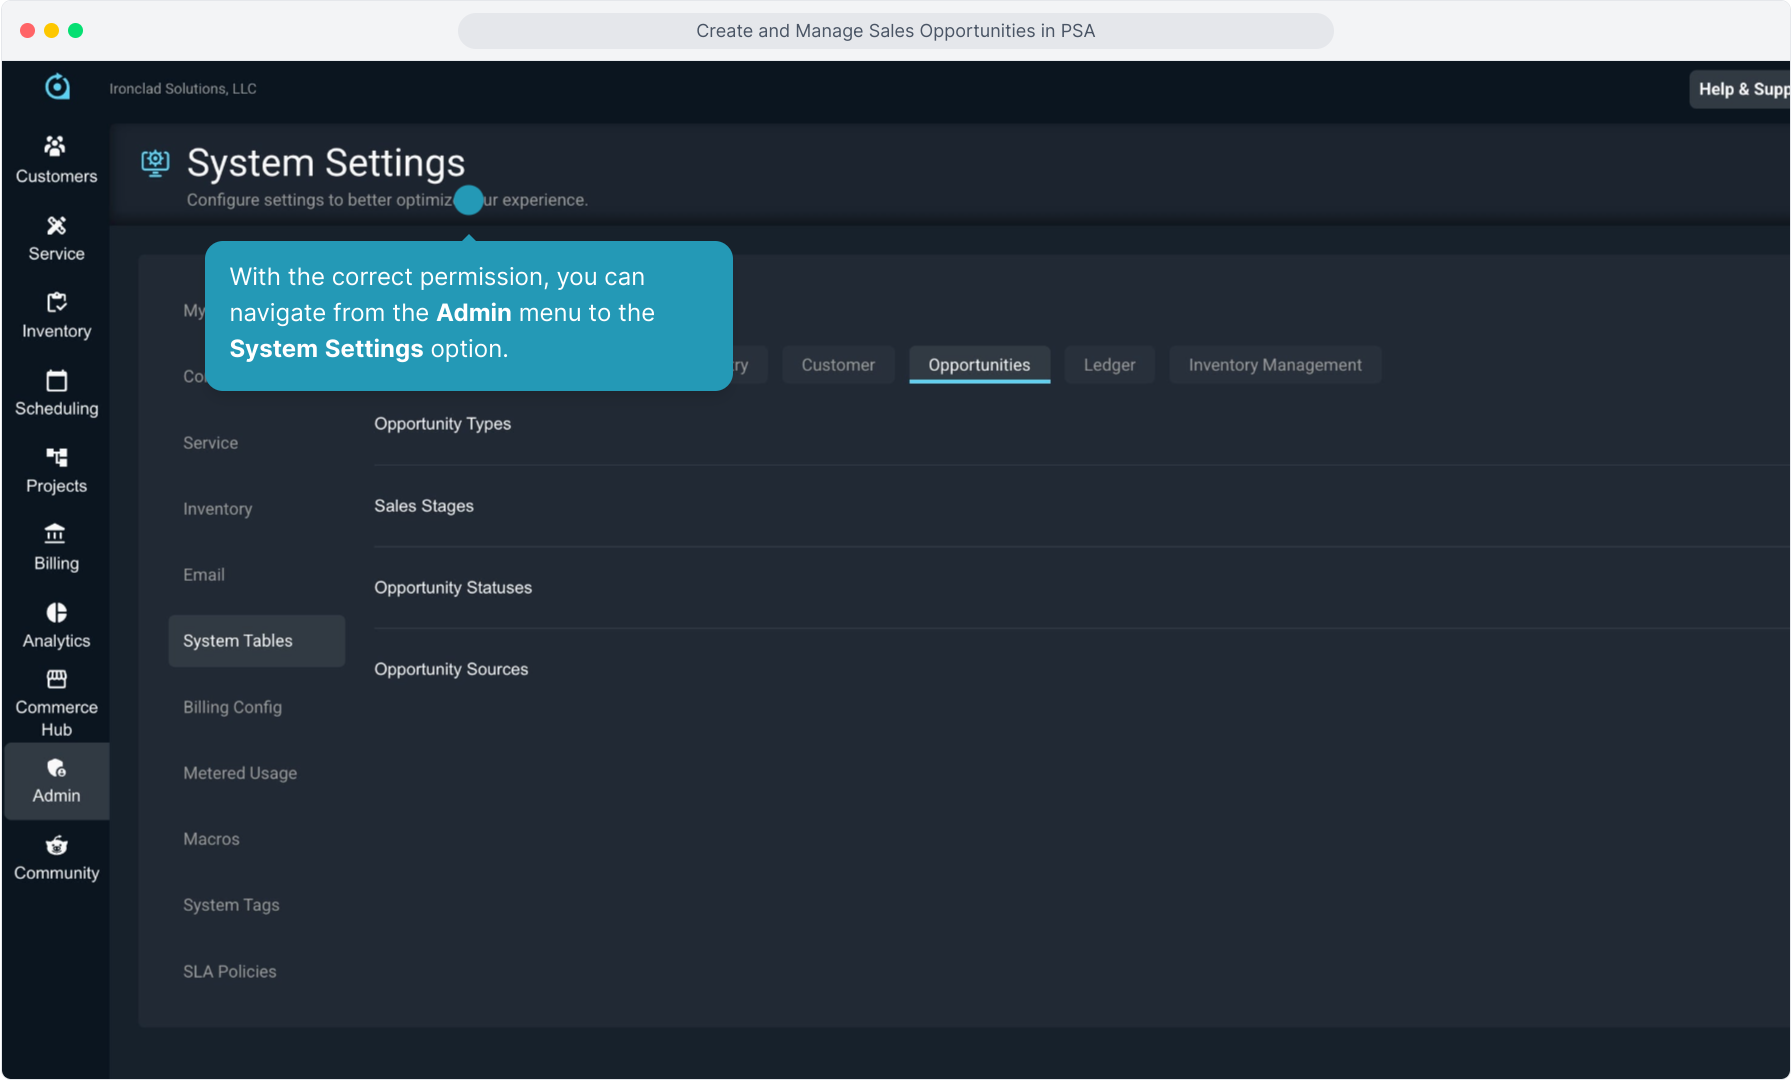Open the Projects sidebar icon

[56, 458]
